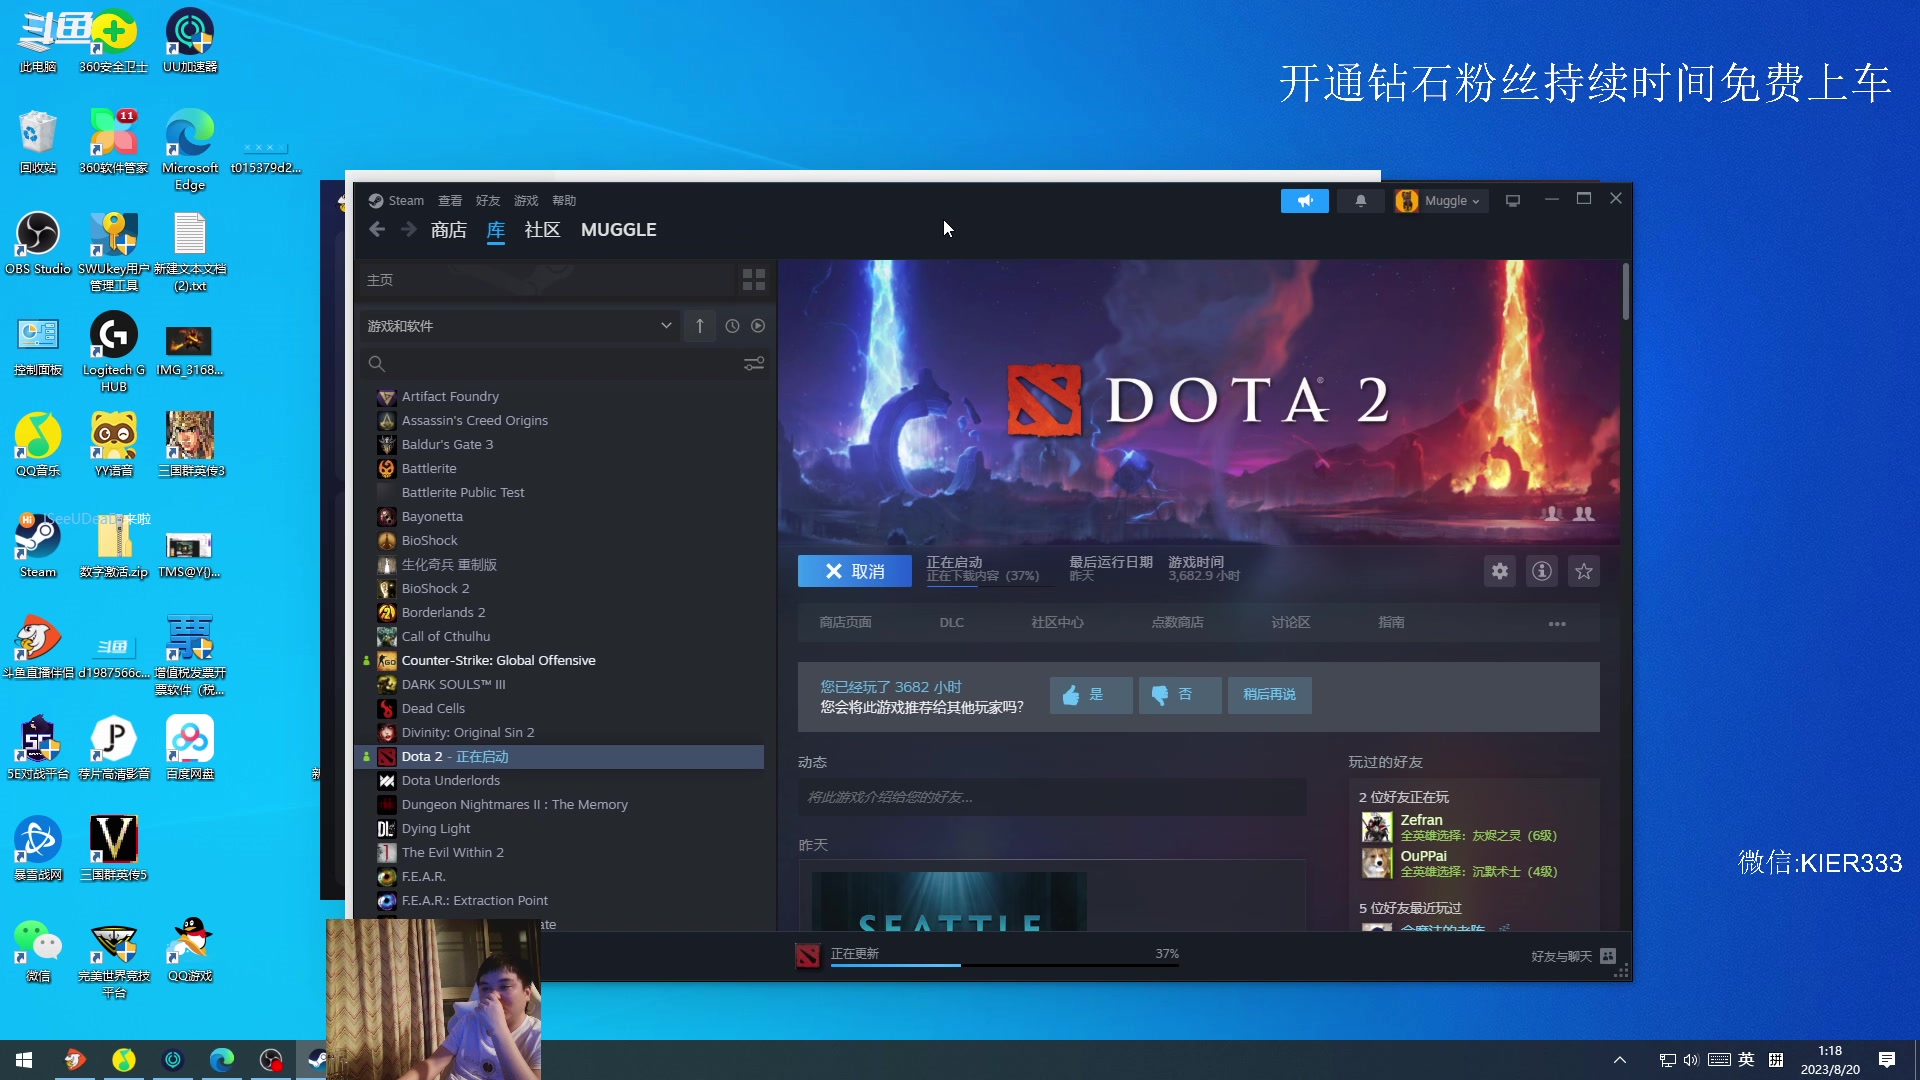Toggle the sort arrow in the library sidebar
The height and width of the screenshot is (1080, 1920).
point(699,326)
